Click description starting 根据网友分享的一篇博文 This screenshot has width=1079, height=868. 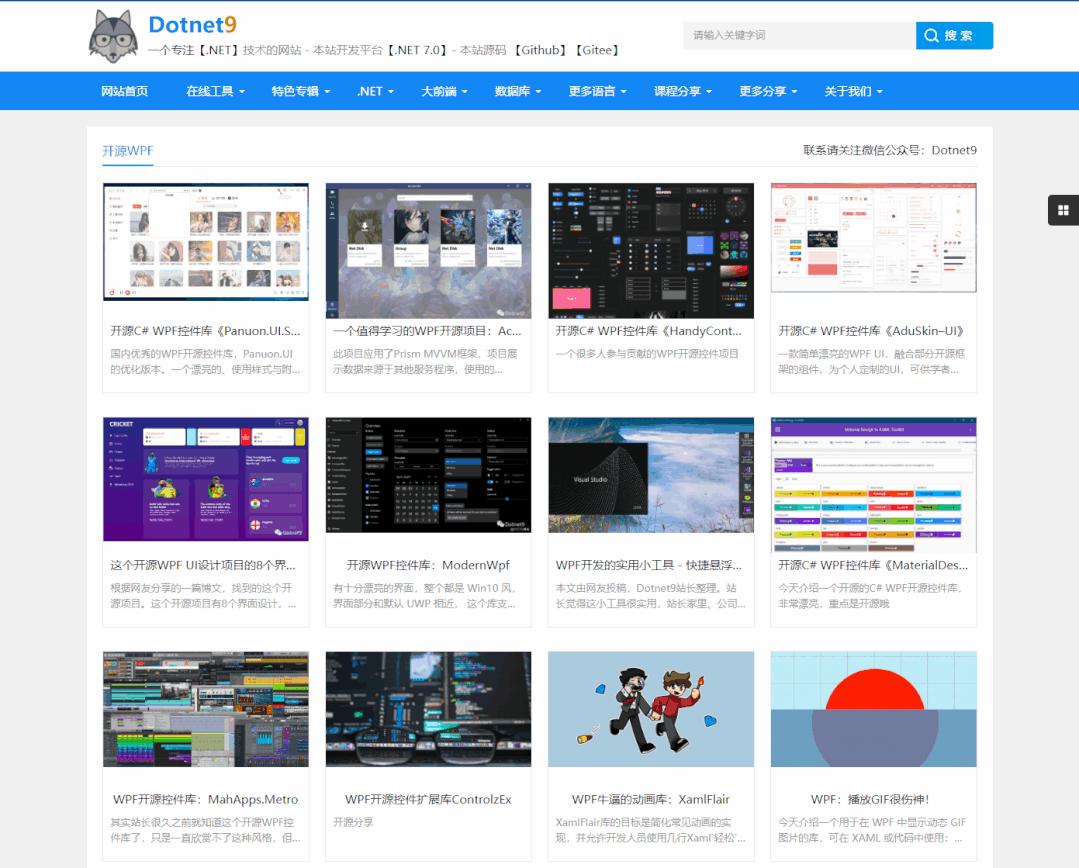pos(204,595)
